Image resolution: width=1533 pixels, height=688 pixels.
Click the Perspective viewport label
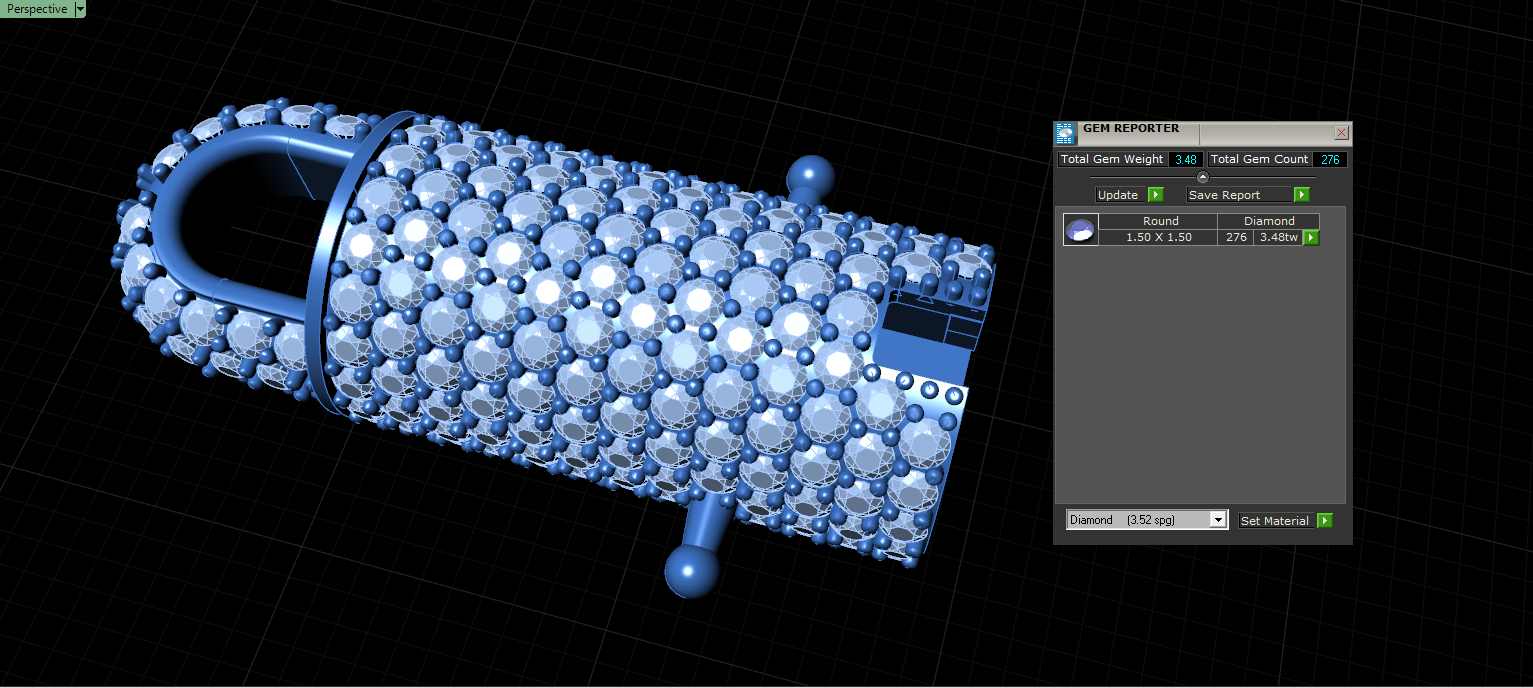pyautogui.click(x=37, y=9)
